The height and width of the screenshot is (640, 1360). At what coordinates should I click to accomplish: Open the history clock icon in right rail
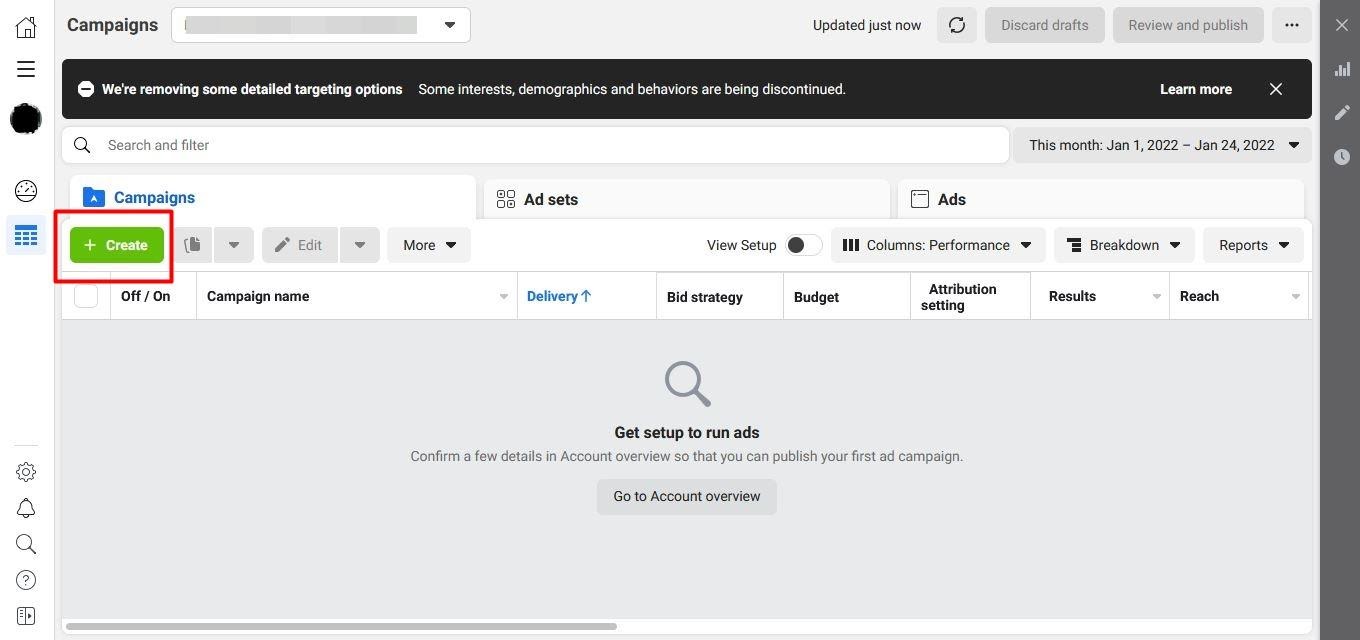coord(1342,157)
